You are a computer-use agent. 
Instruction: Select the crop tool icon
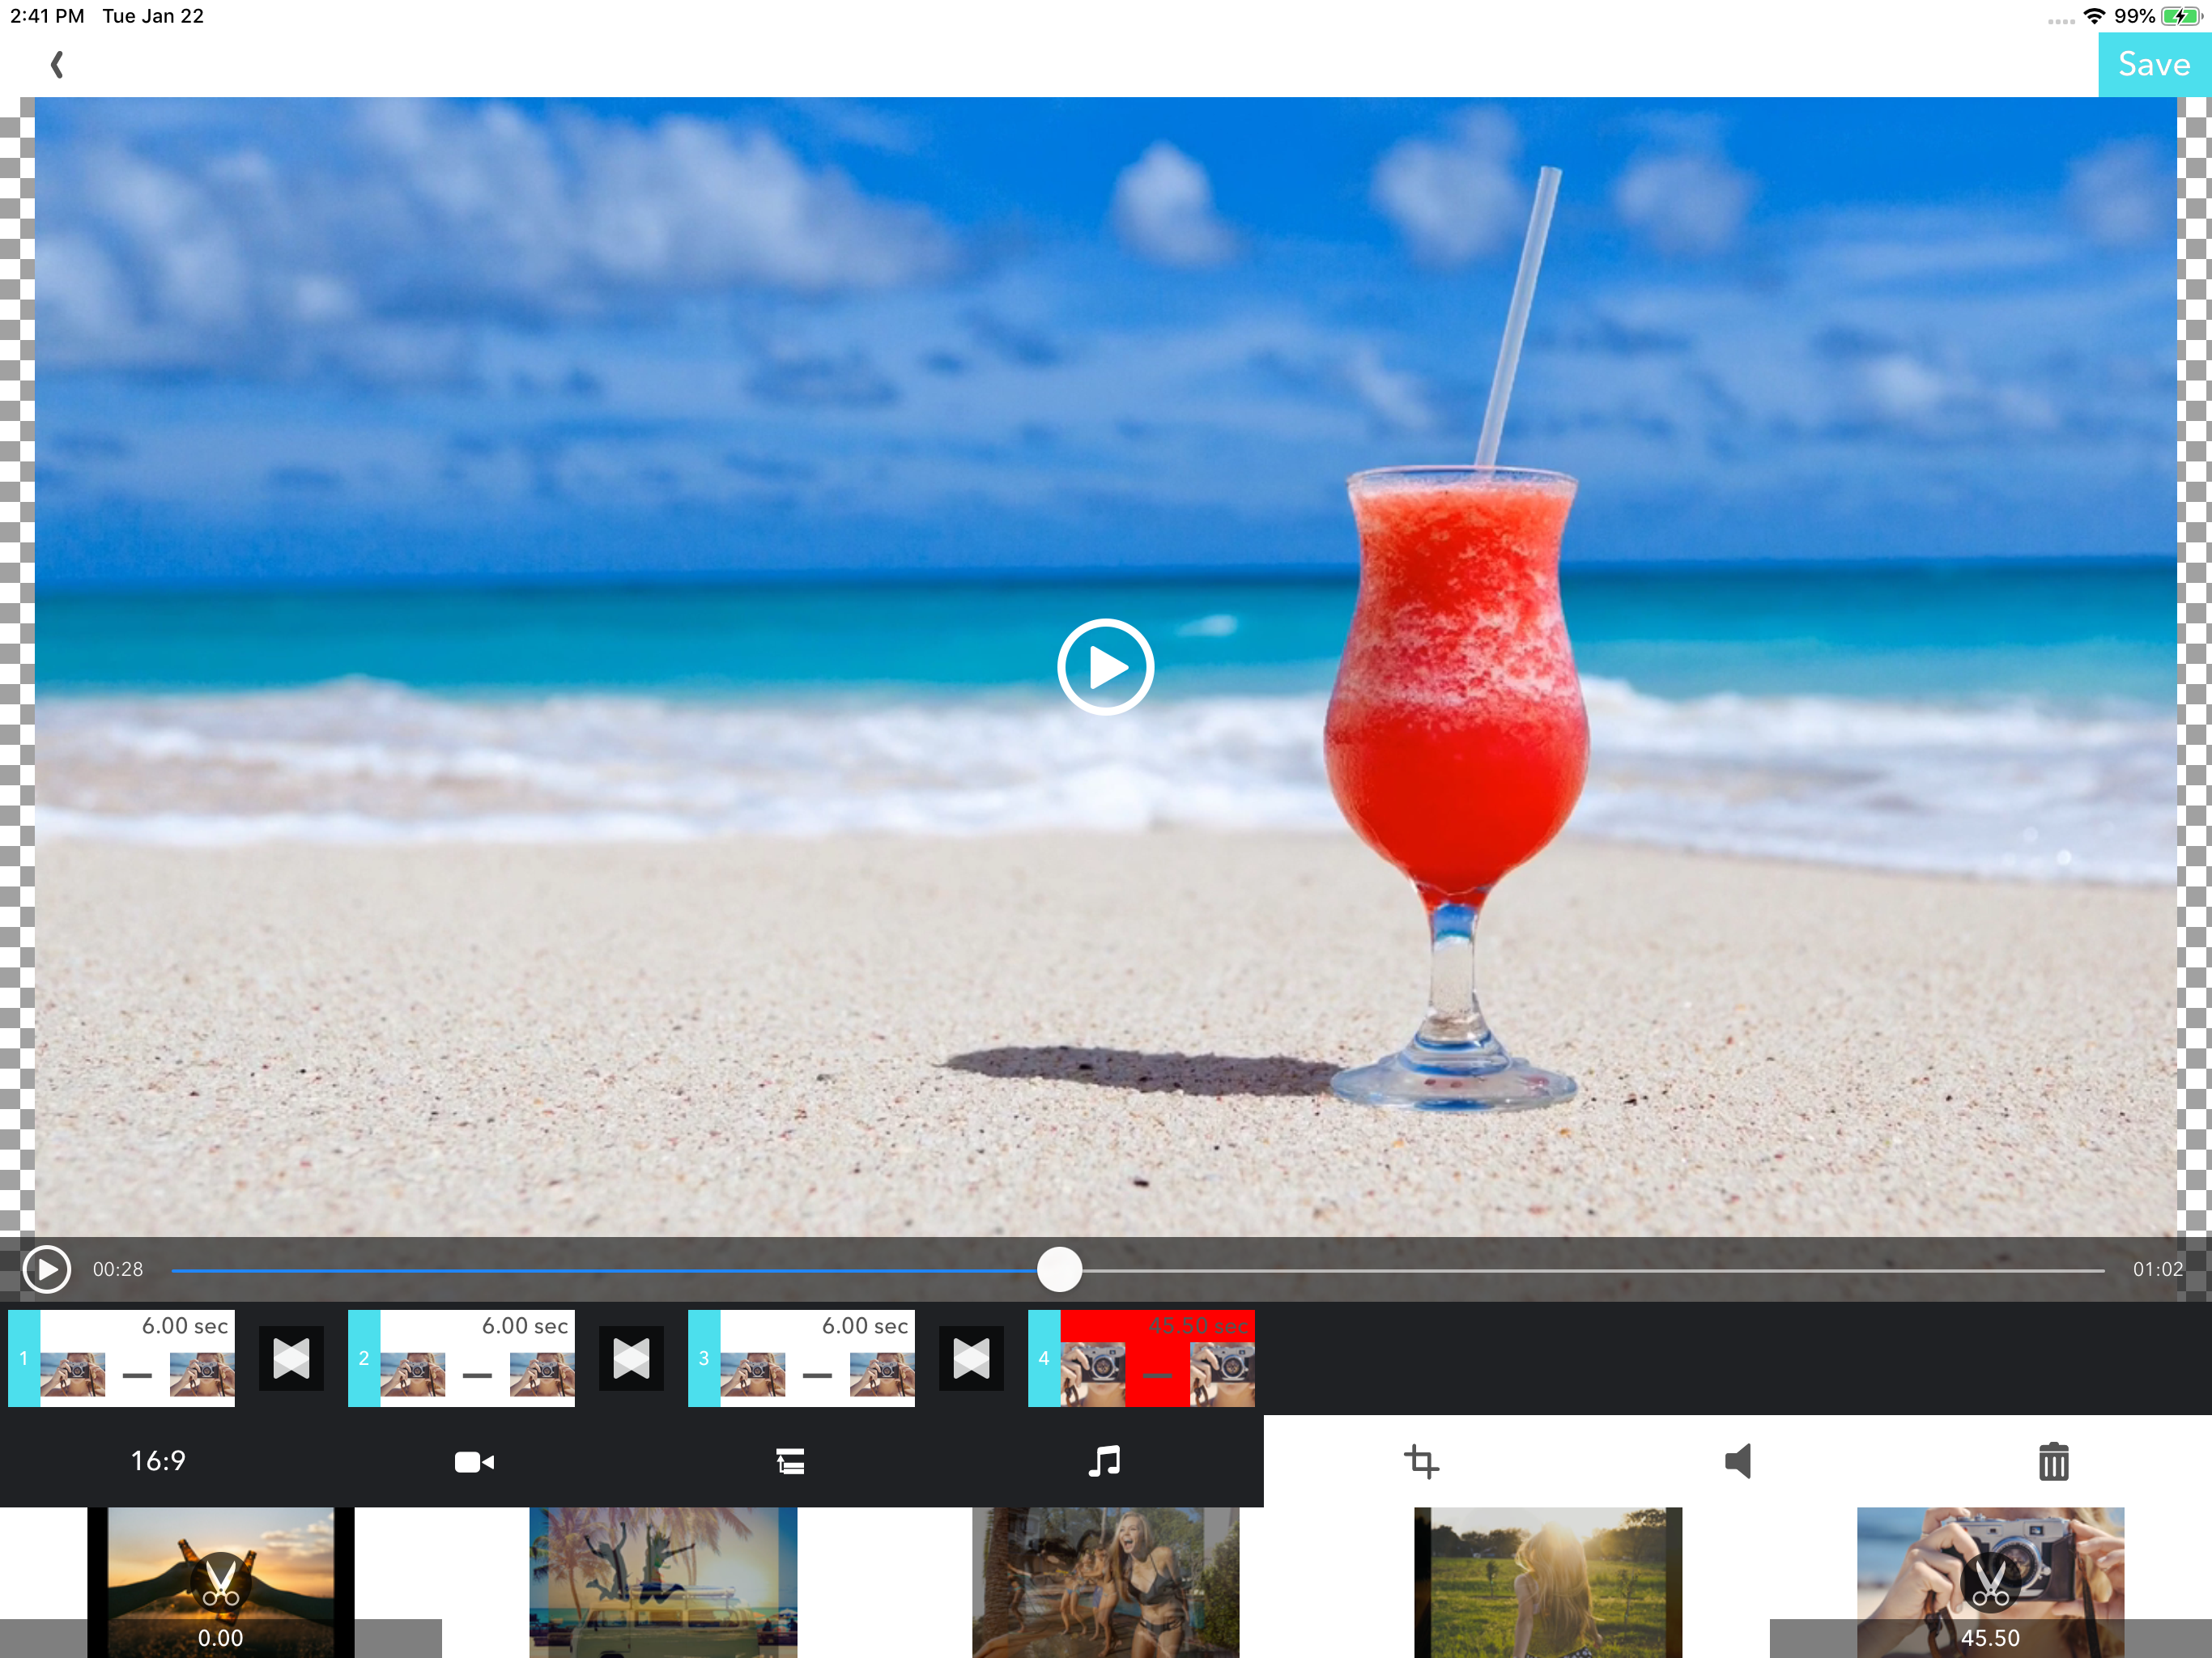click(1421, 1462)
